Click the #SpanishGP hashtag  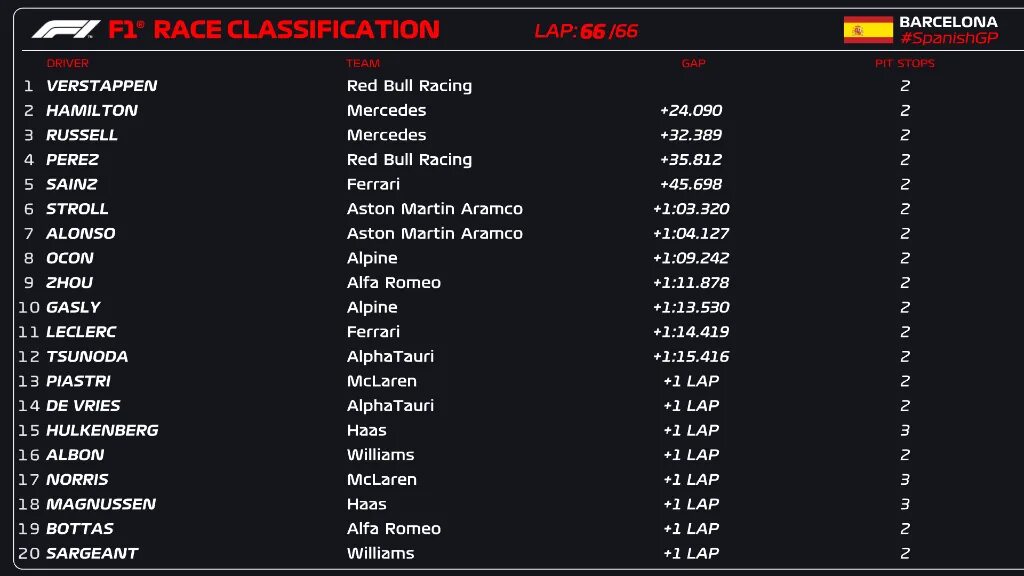click(x=948, y=38)
